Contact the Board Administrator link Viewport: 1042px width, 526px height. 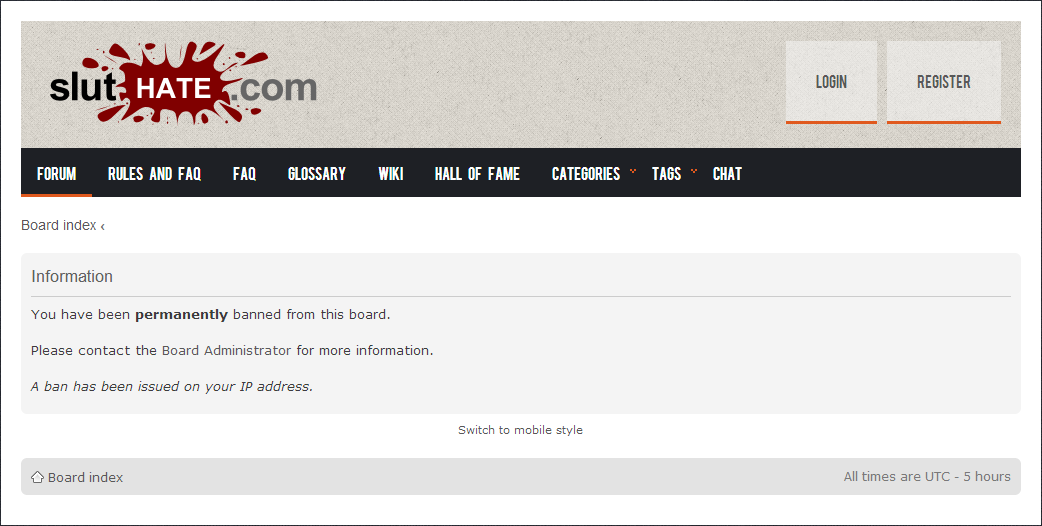point(227,350)
